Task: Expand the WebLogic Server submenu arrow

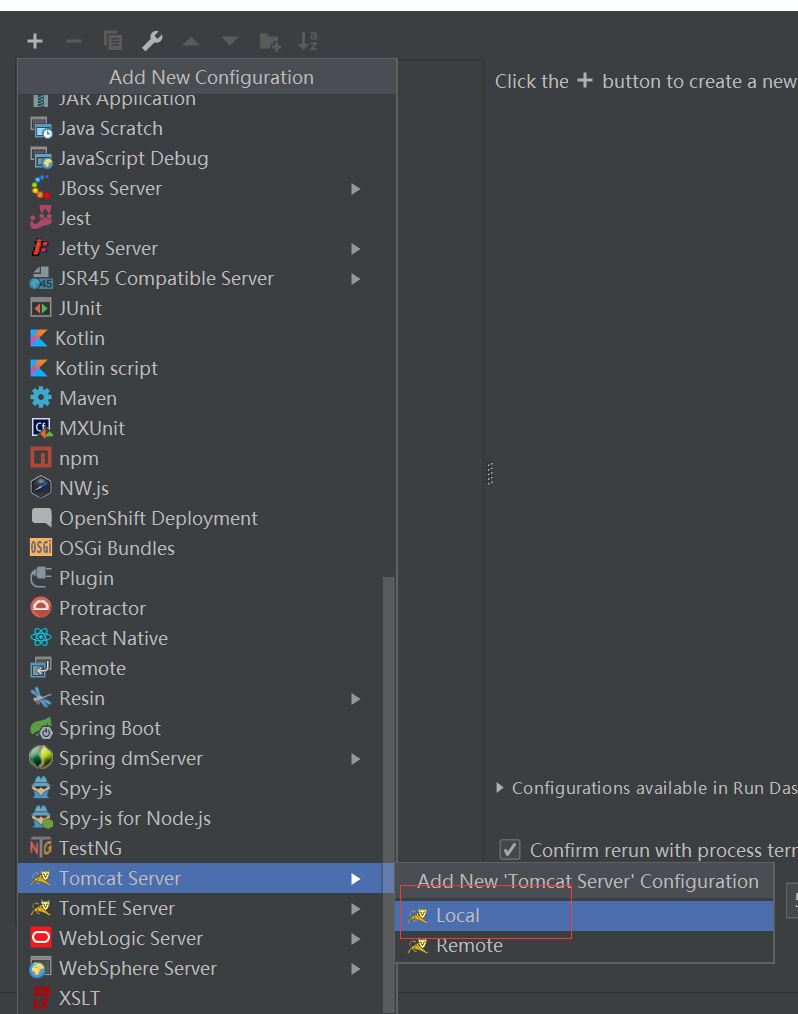Action: click(x=355, y=938)
